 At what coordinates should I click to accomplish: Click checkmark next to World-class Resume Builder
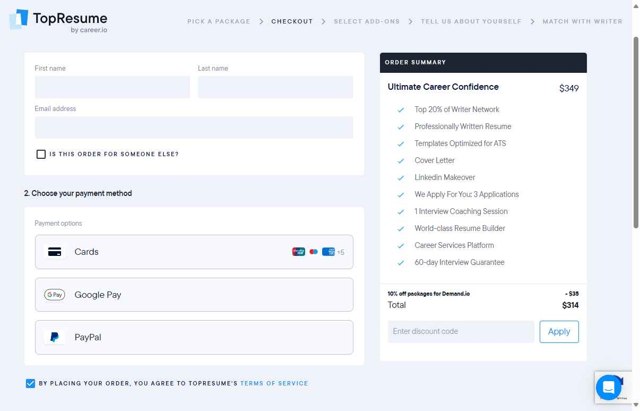tap(401, 229)
